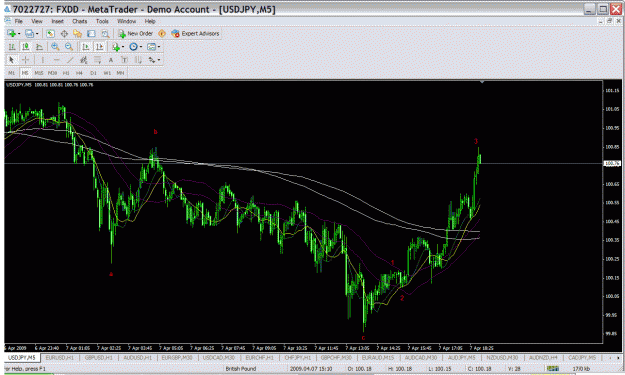Open the Navigator folder icon

click(77, 34)
